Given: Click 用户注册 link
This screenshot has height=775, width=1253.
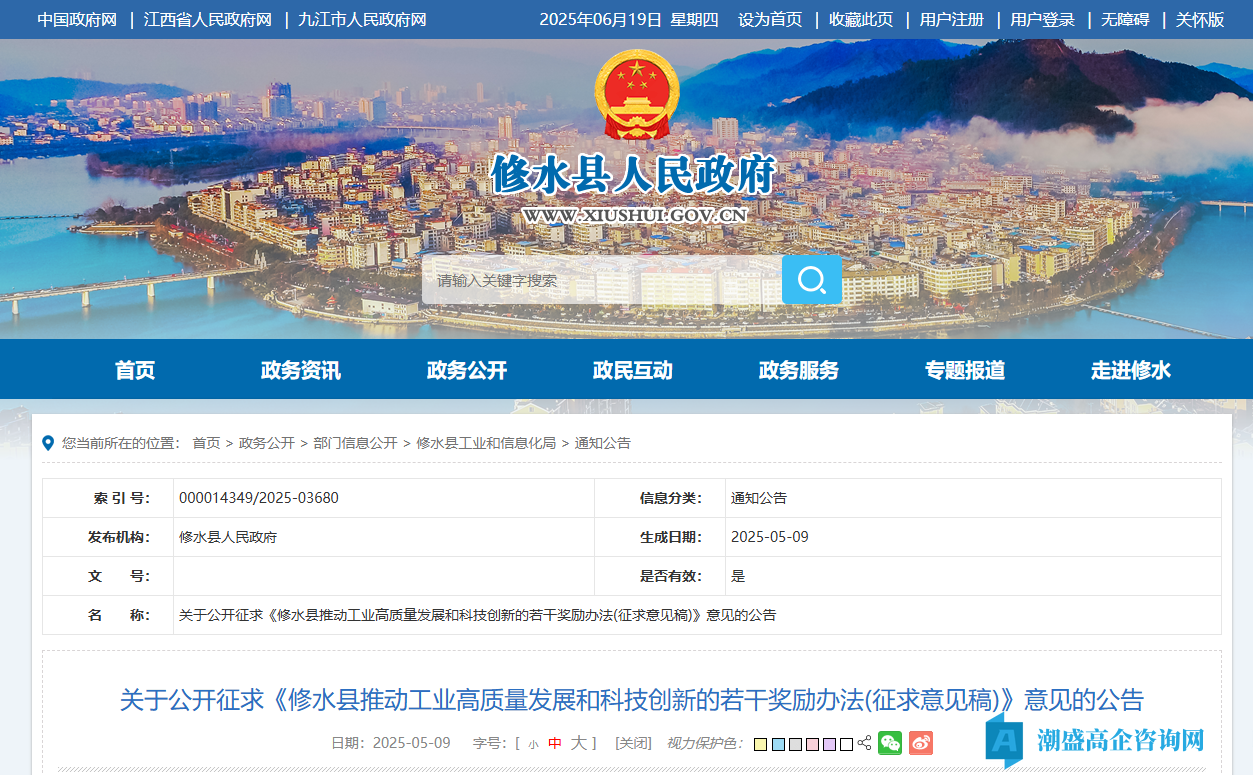Looking at the screenshot, I should (952, 19).
